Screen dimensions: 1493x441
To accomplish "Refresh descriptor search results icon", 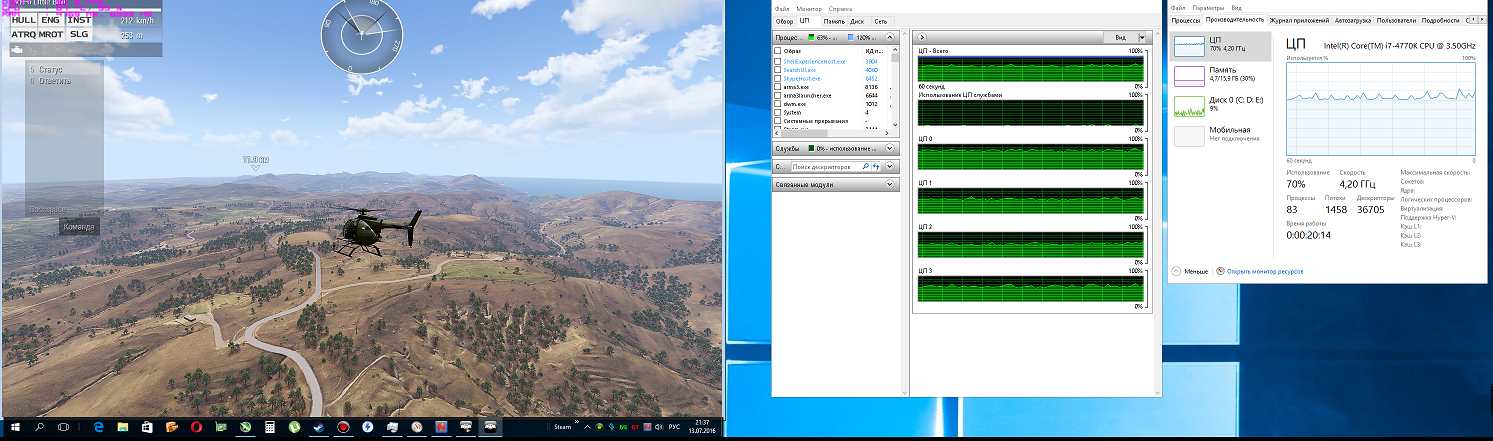I will [x=876, y=166].
